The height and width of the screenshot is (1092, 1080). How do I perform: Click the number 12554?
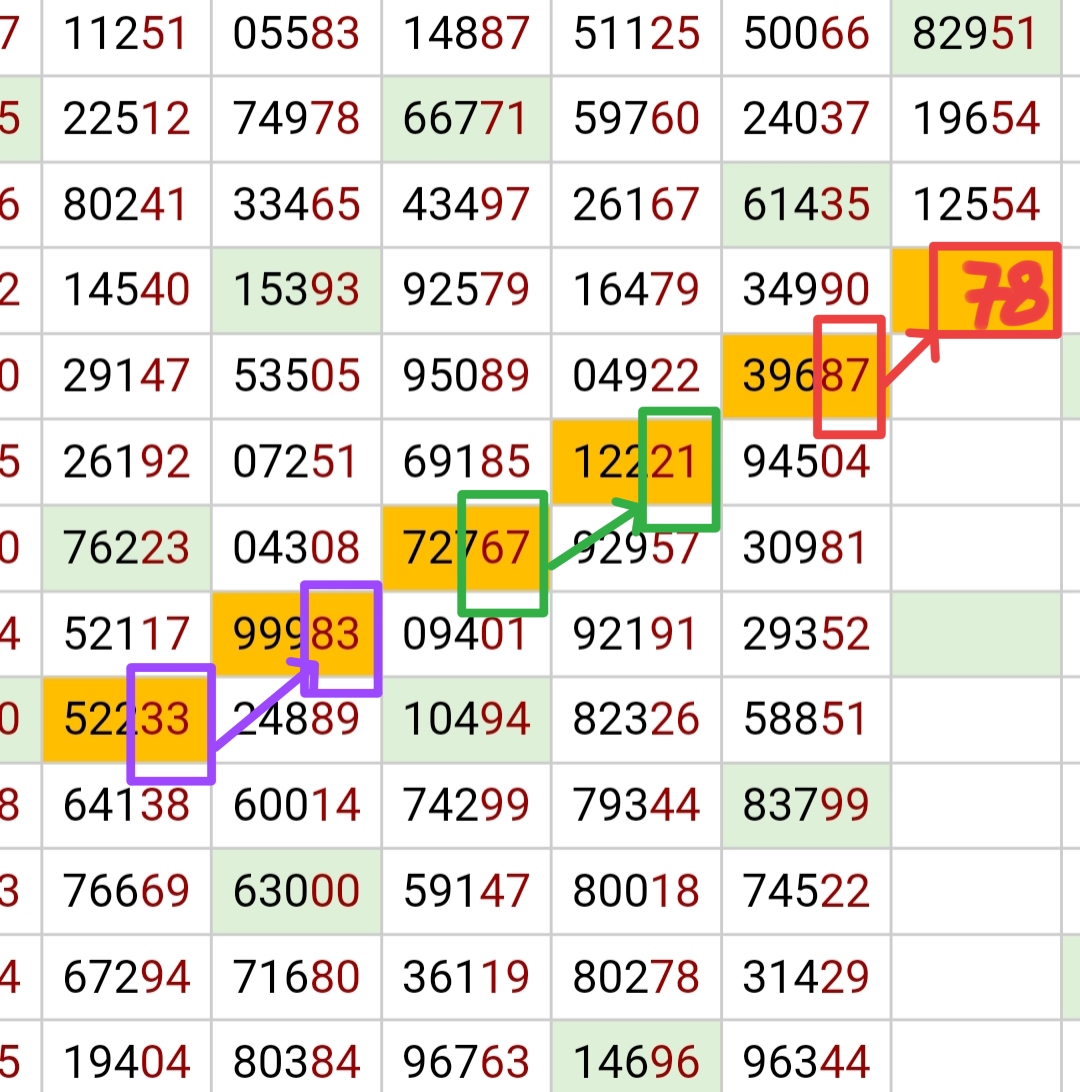976,205
